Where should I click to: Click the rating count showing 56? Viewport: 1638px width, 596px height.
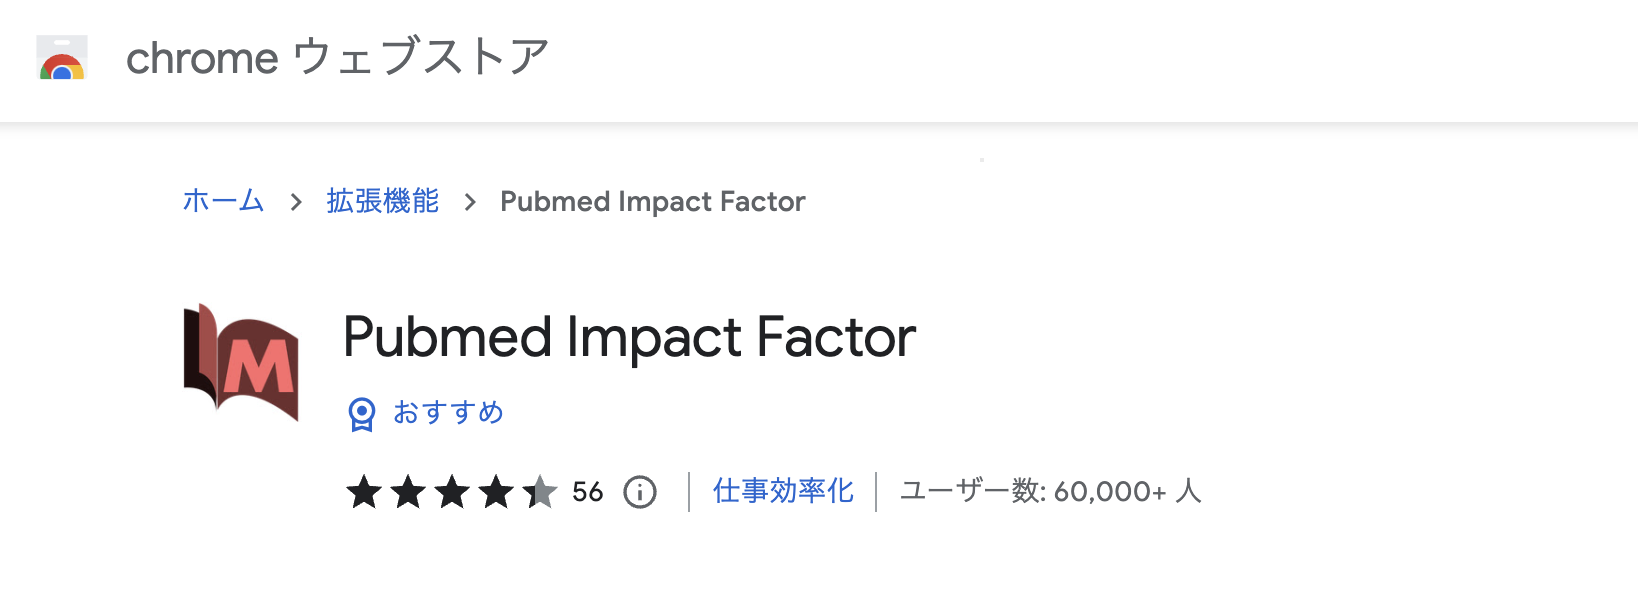(589, 491)
